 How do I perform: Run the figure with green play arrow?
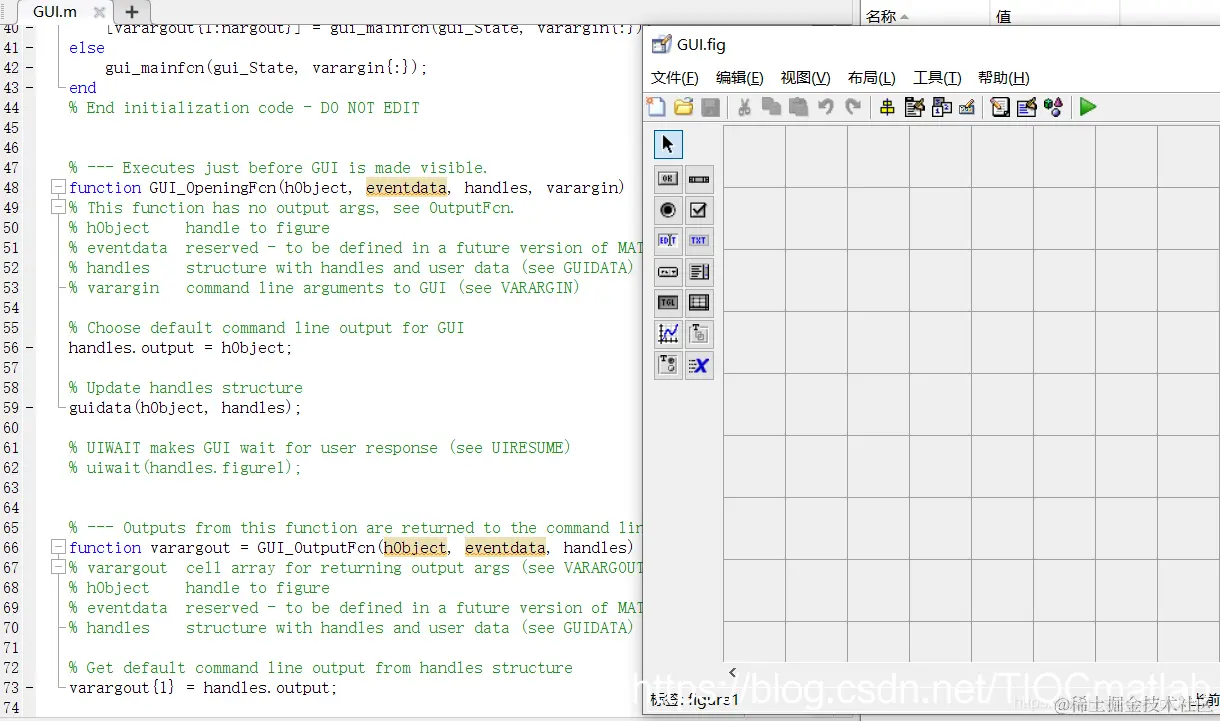point(1088,107)
